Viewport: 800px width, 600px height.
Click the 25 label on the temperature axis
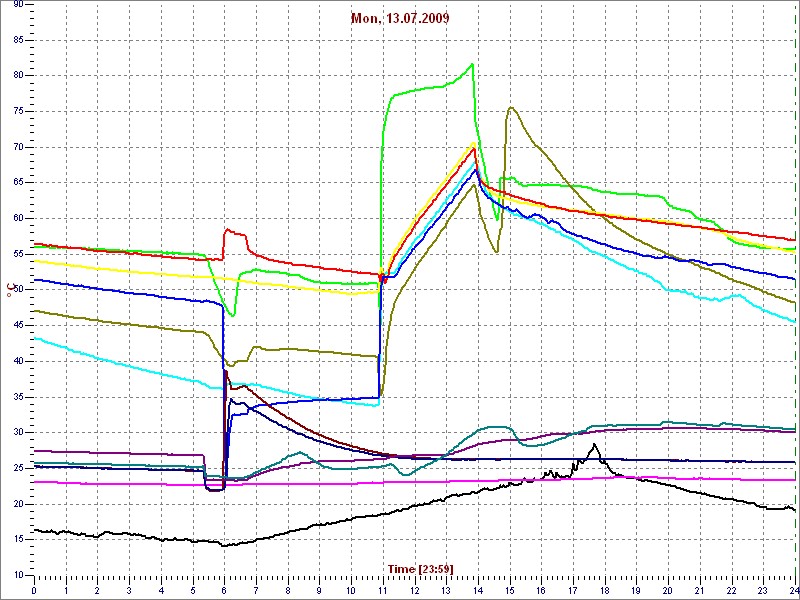(17, 468)
